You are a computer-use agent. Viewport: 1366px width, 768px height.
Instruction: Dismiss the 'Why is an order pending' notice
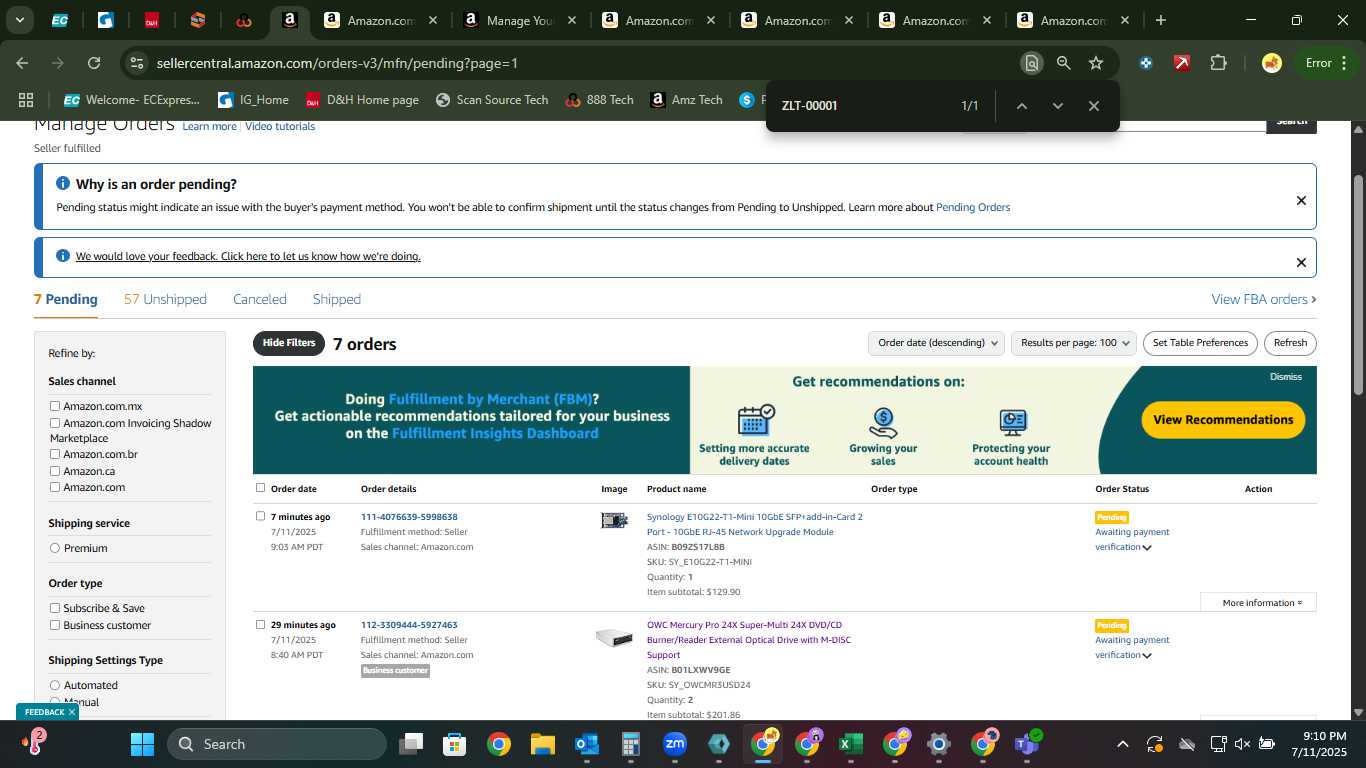pos(1301,201)
